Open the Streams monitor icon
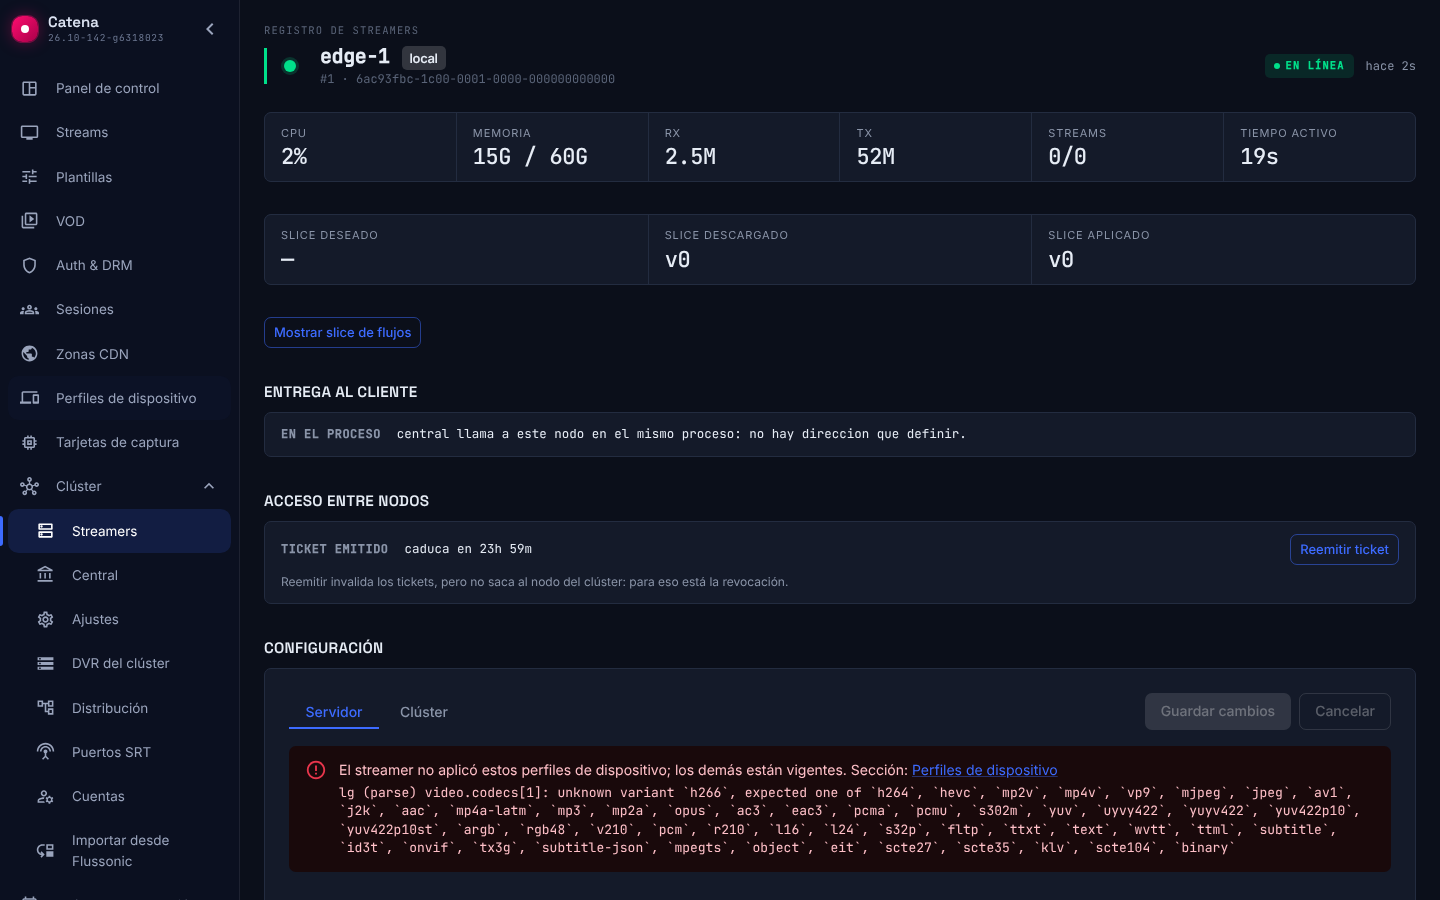 click(30, 132)
